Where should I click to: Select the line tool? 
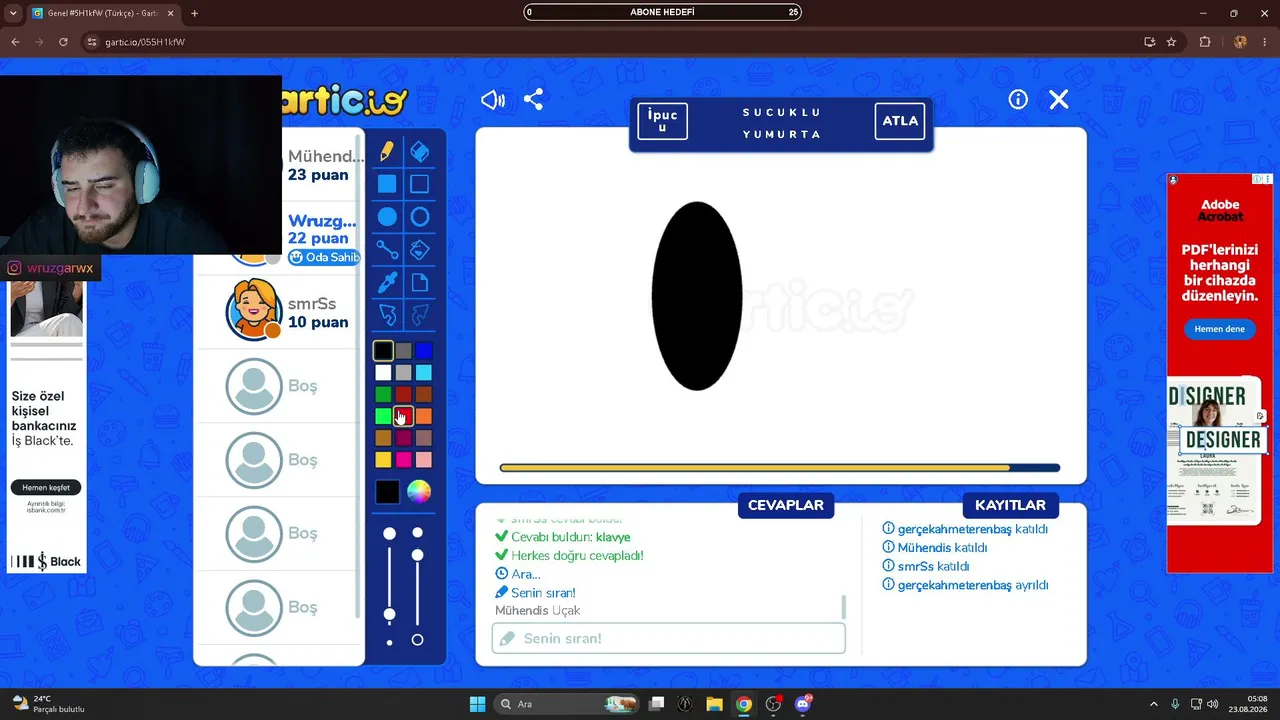(387, 250)
